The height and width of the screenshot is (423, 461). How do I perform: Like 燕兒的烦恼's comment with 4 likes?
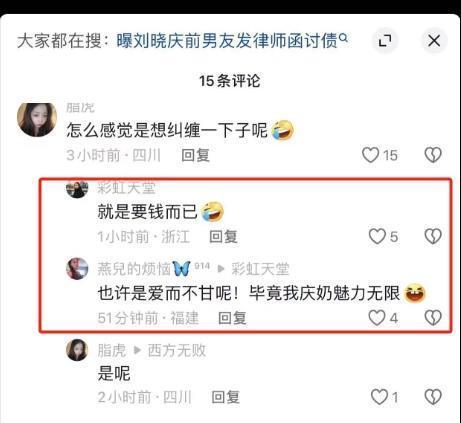click(377, 318)
